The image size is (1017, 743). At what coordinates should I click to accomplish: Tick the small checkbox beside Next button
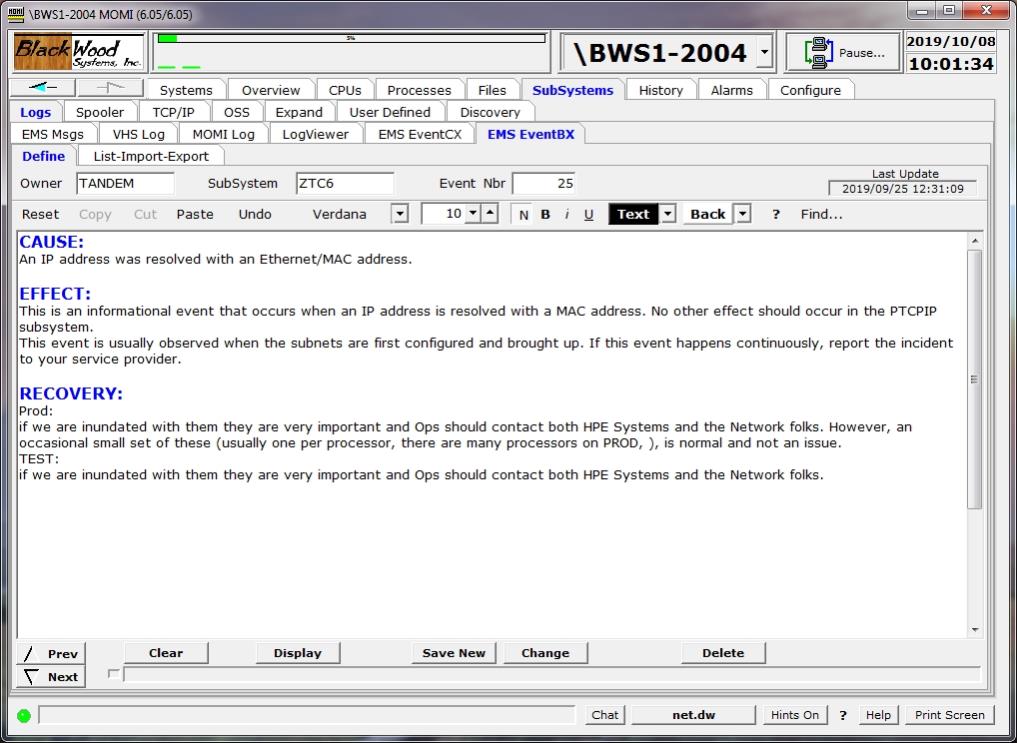pyautogui.click(x=113, y=674)
